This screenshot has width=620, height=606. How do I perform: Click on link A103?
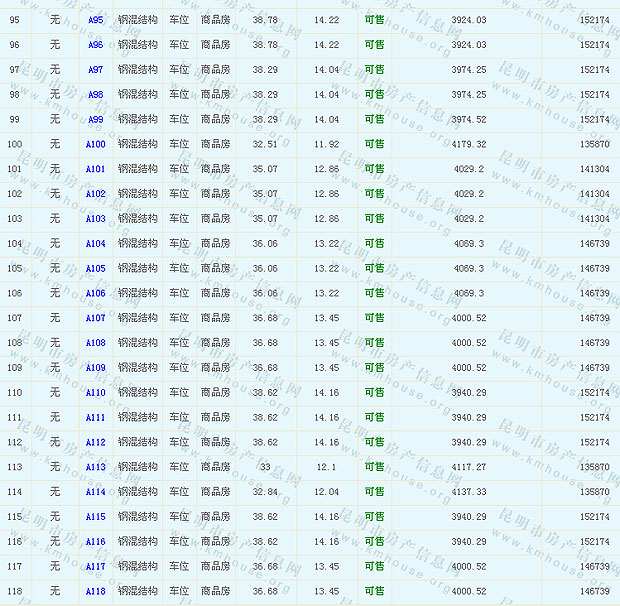click(95, 219)
